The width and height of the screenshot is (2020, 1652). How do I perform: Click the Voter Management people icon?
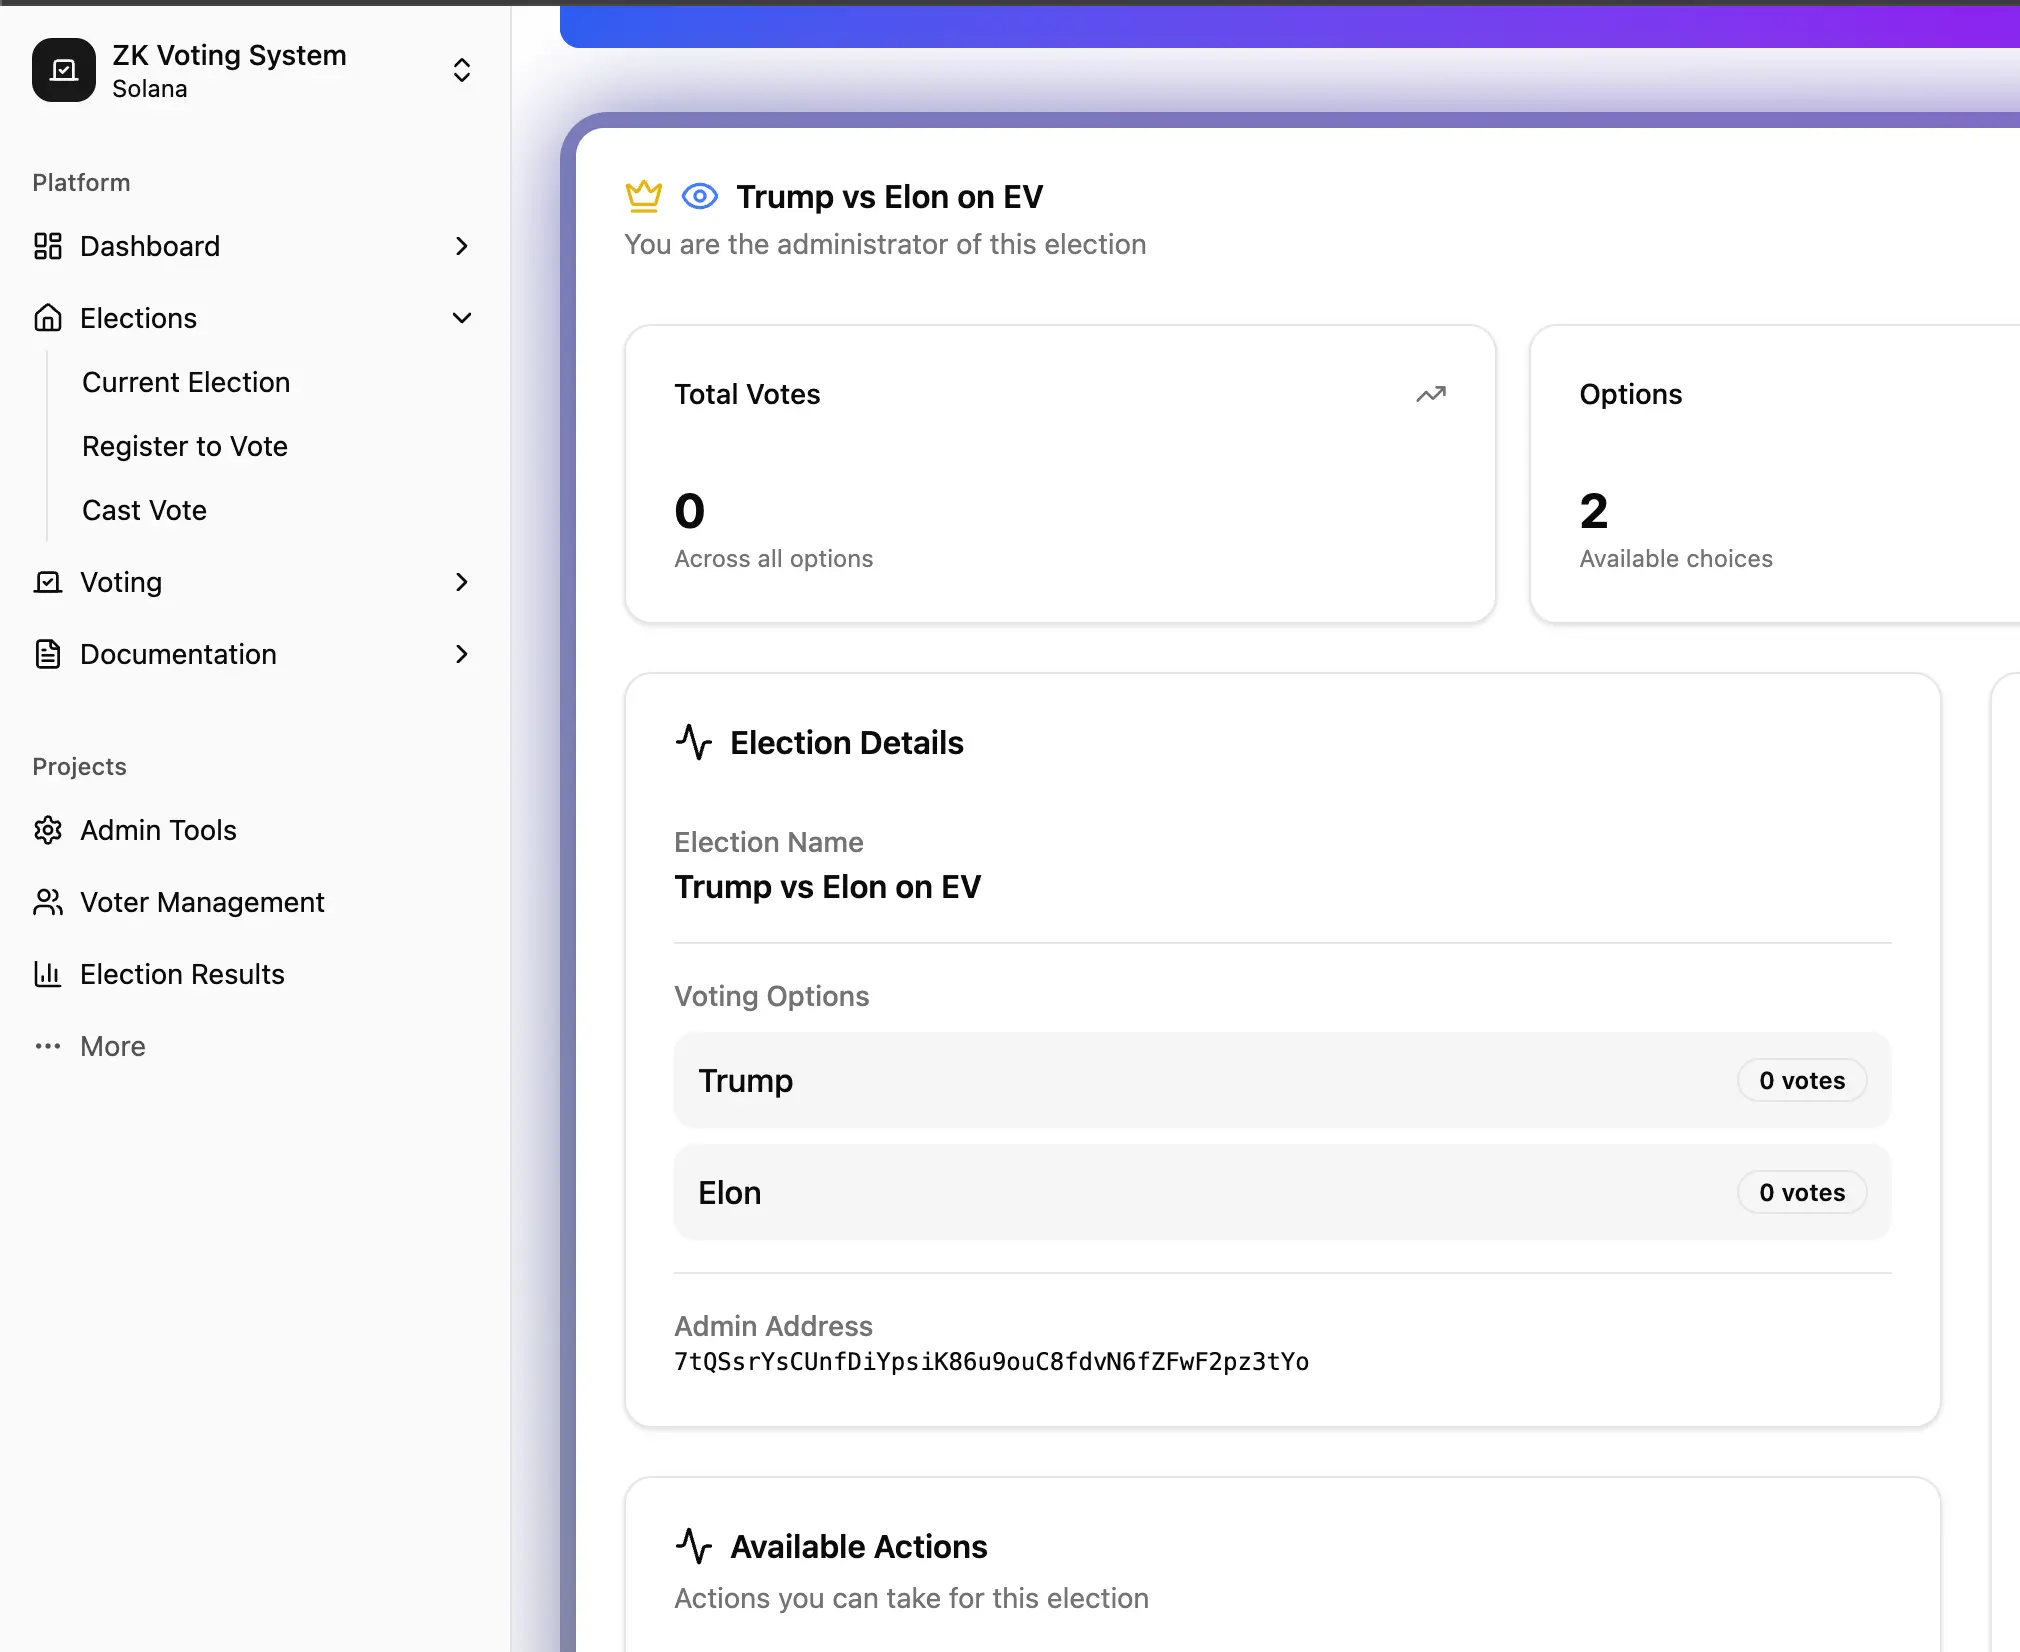coord(48,902)
